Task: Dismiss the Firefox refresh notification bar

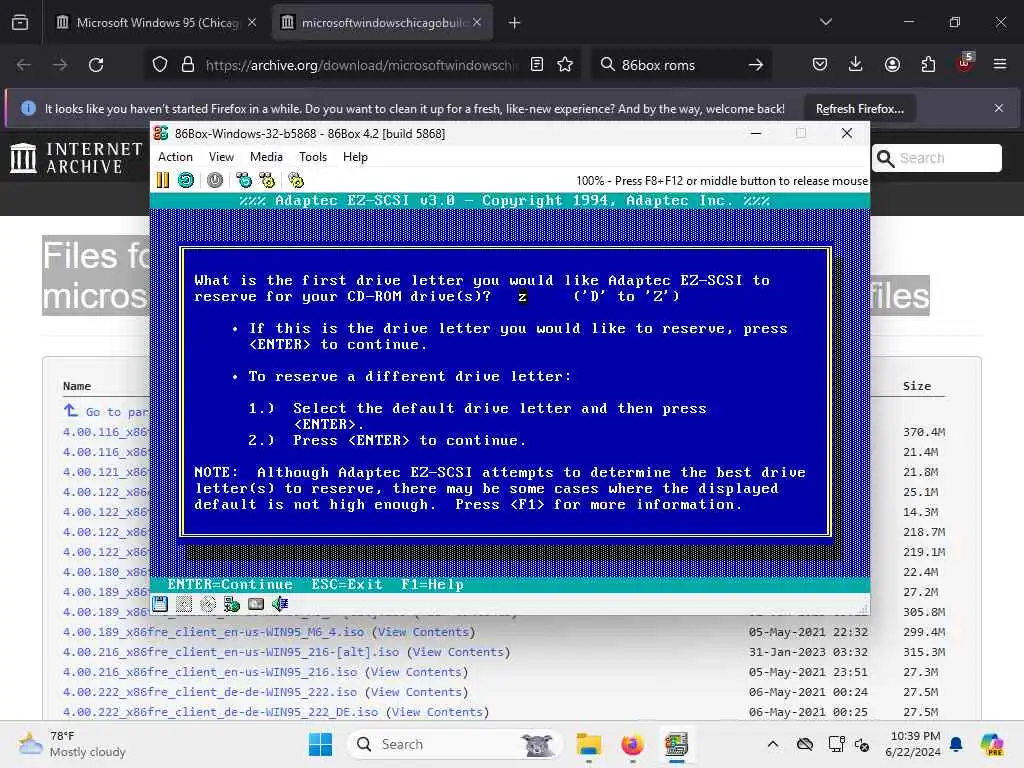Action: pos(999,108)
